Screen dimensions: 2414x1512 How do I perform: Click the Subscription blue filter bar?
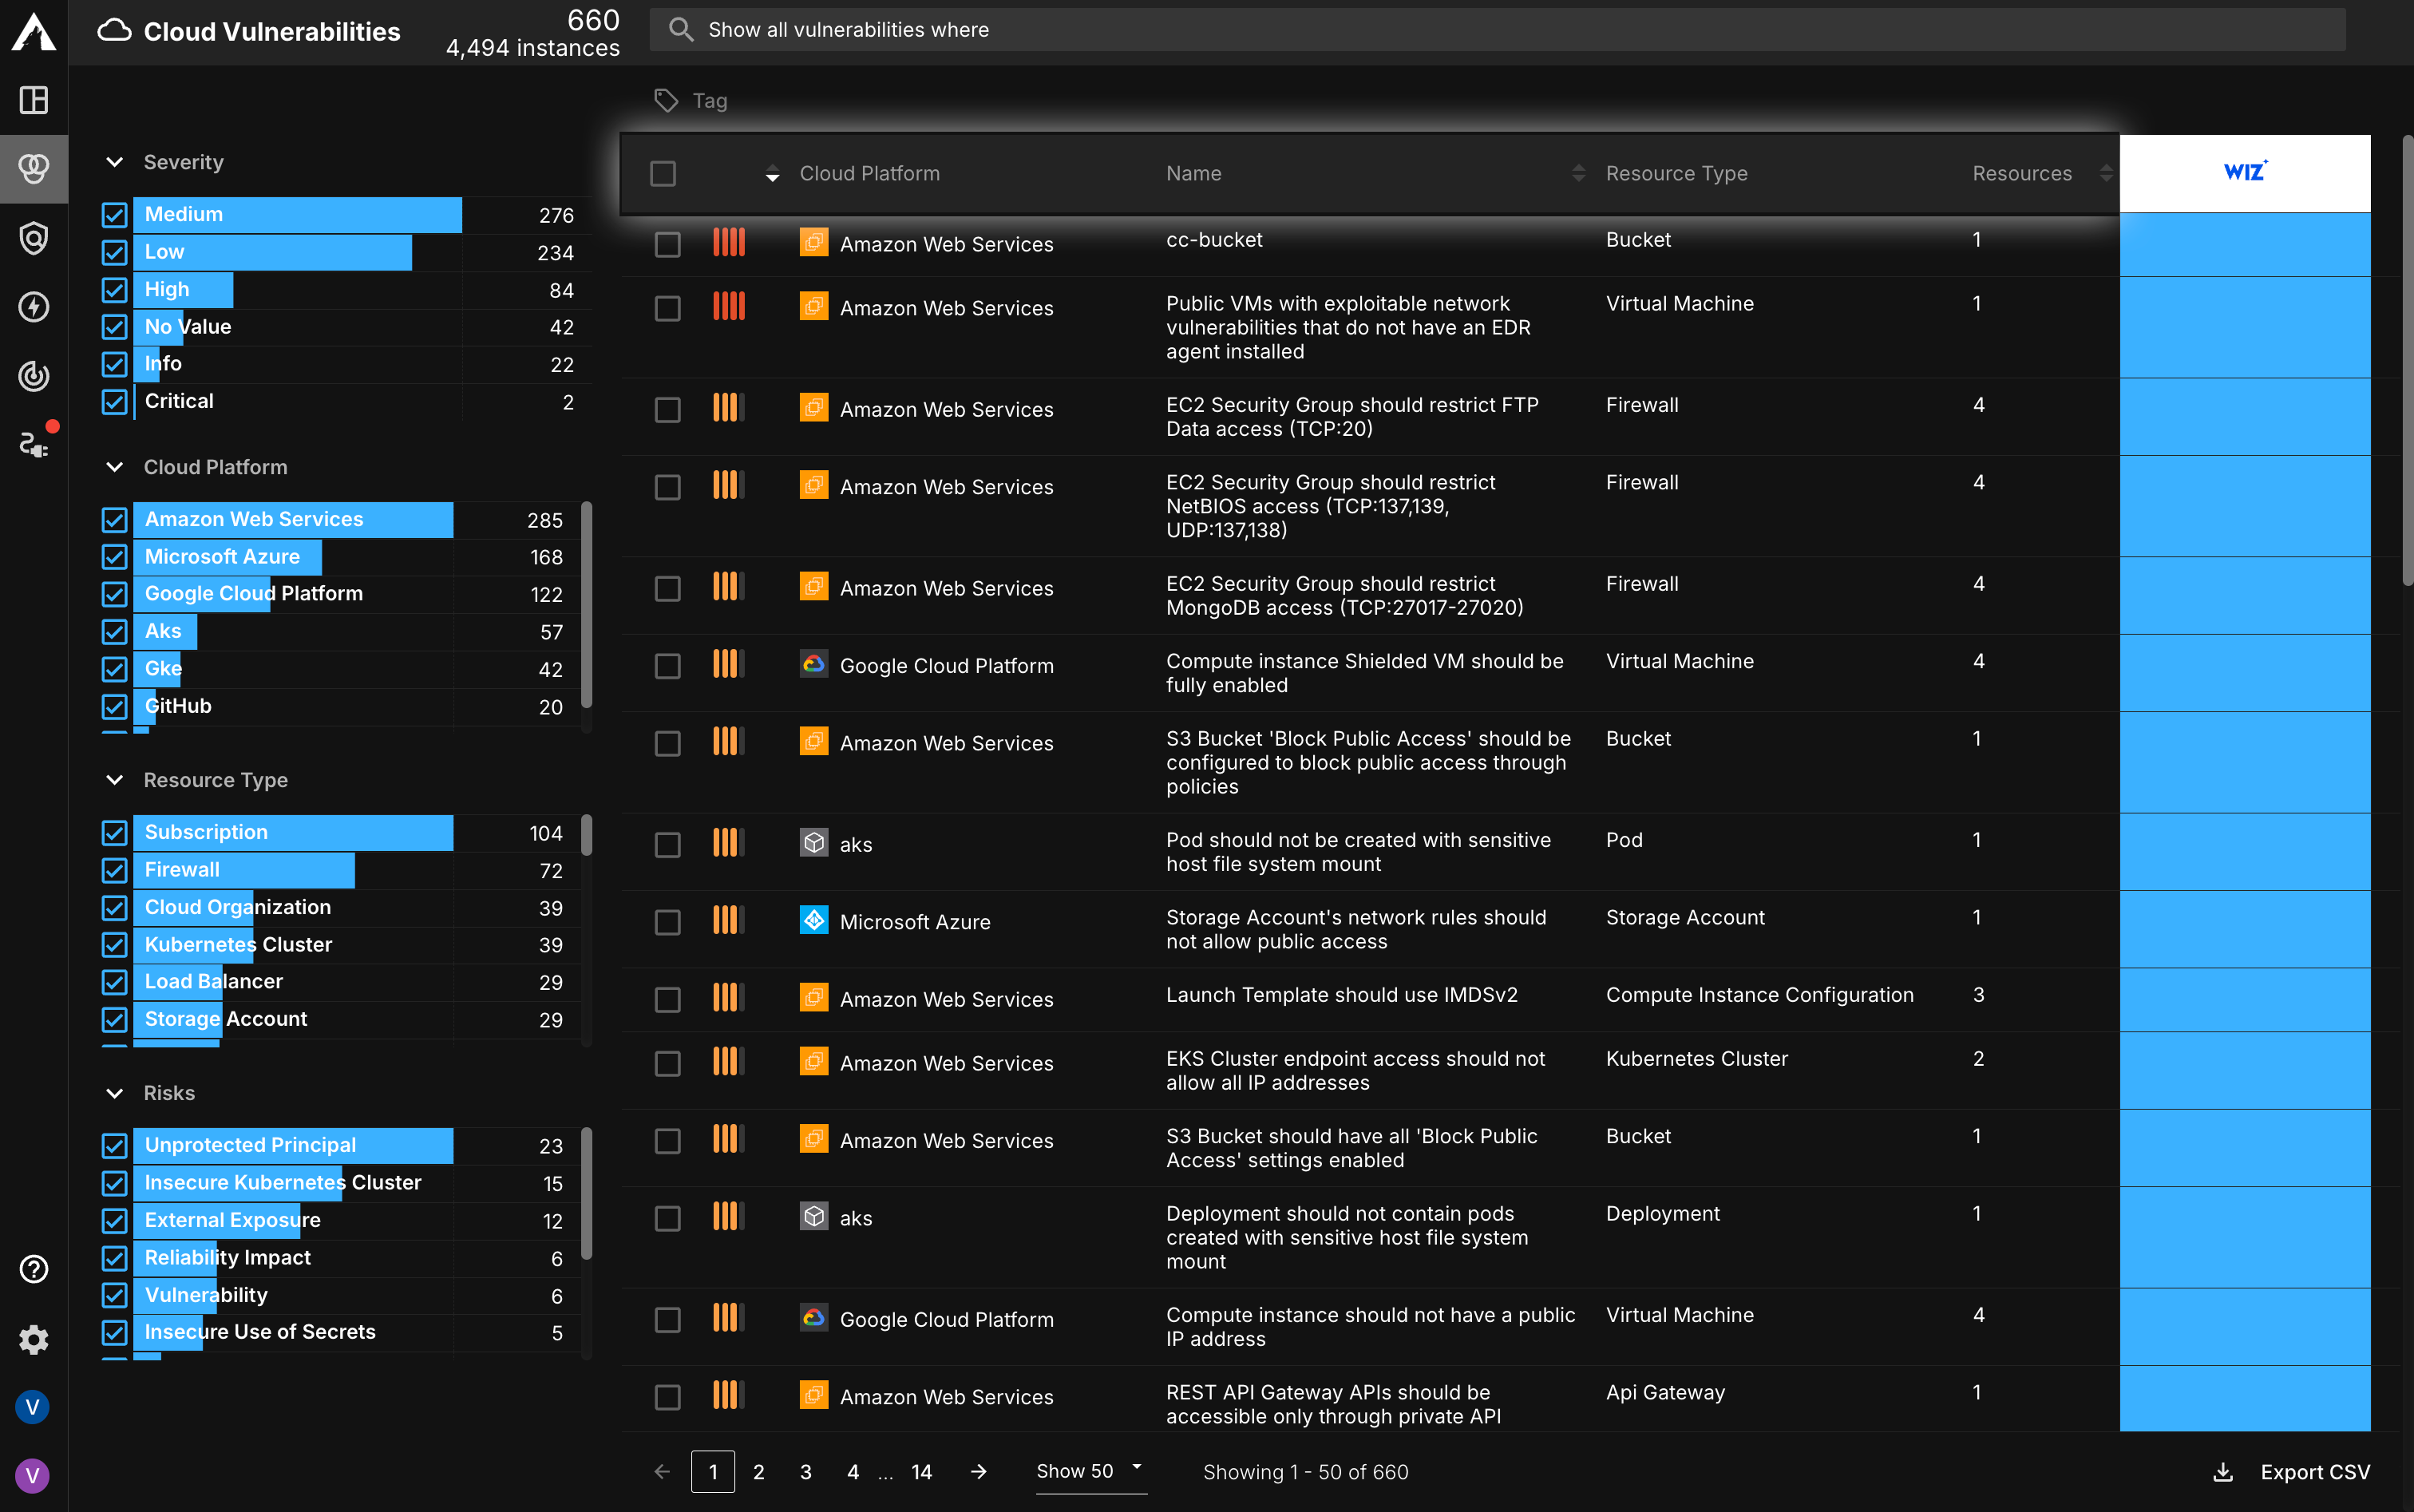coord(293,832)
